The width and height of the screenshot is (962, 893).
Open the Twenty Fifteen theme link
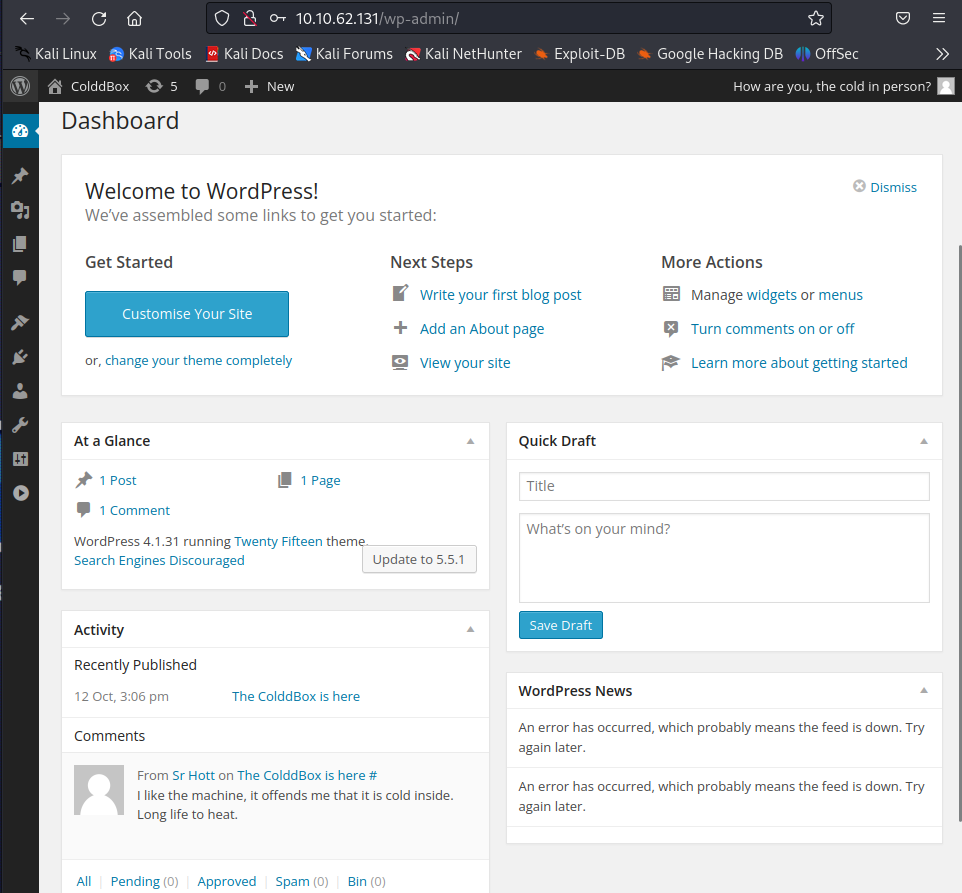(278, 542)
